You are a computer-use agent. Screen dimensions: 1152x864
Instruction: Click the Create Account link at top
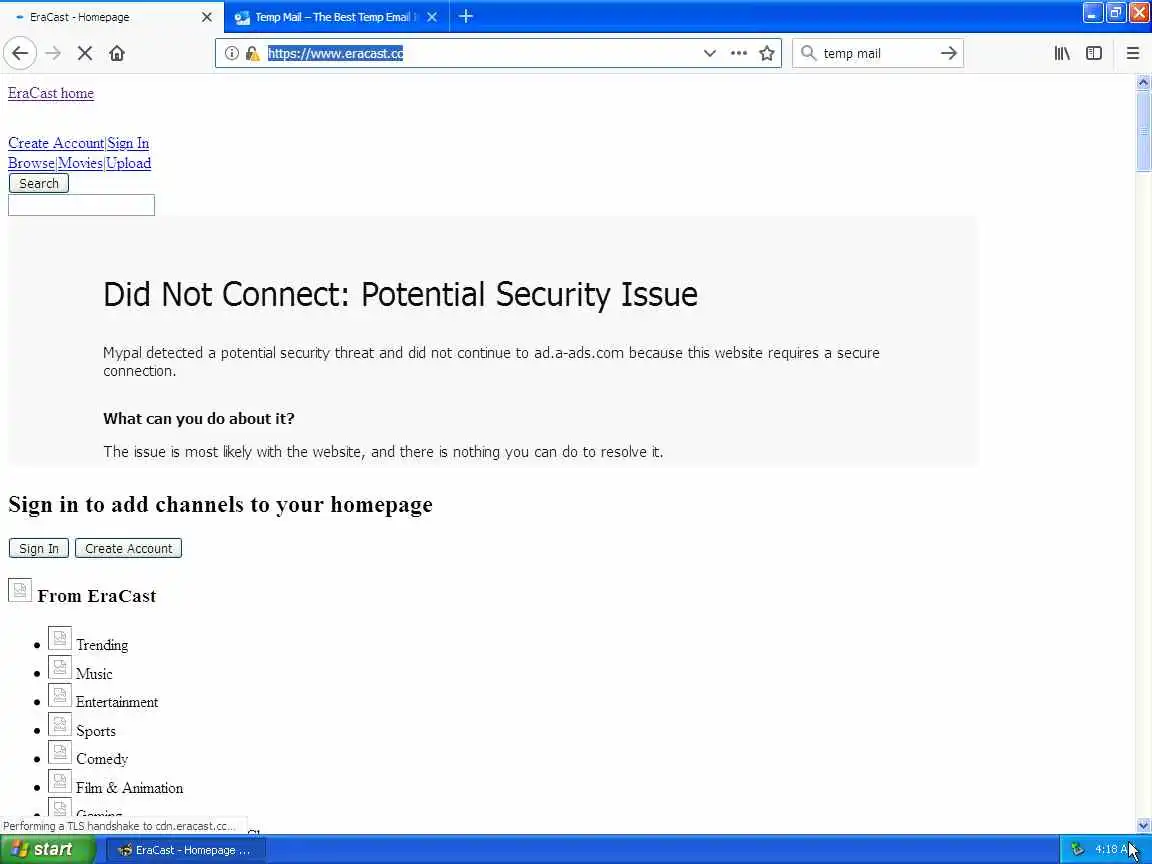coord(56,143)
